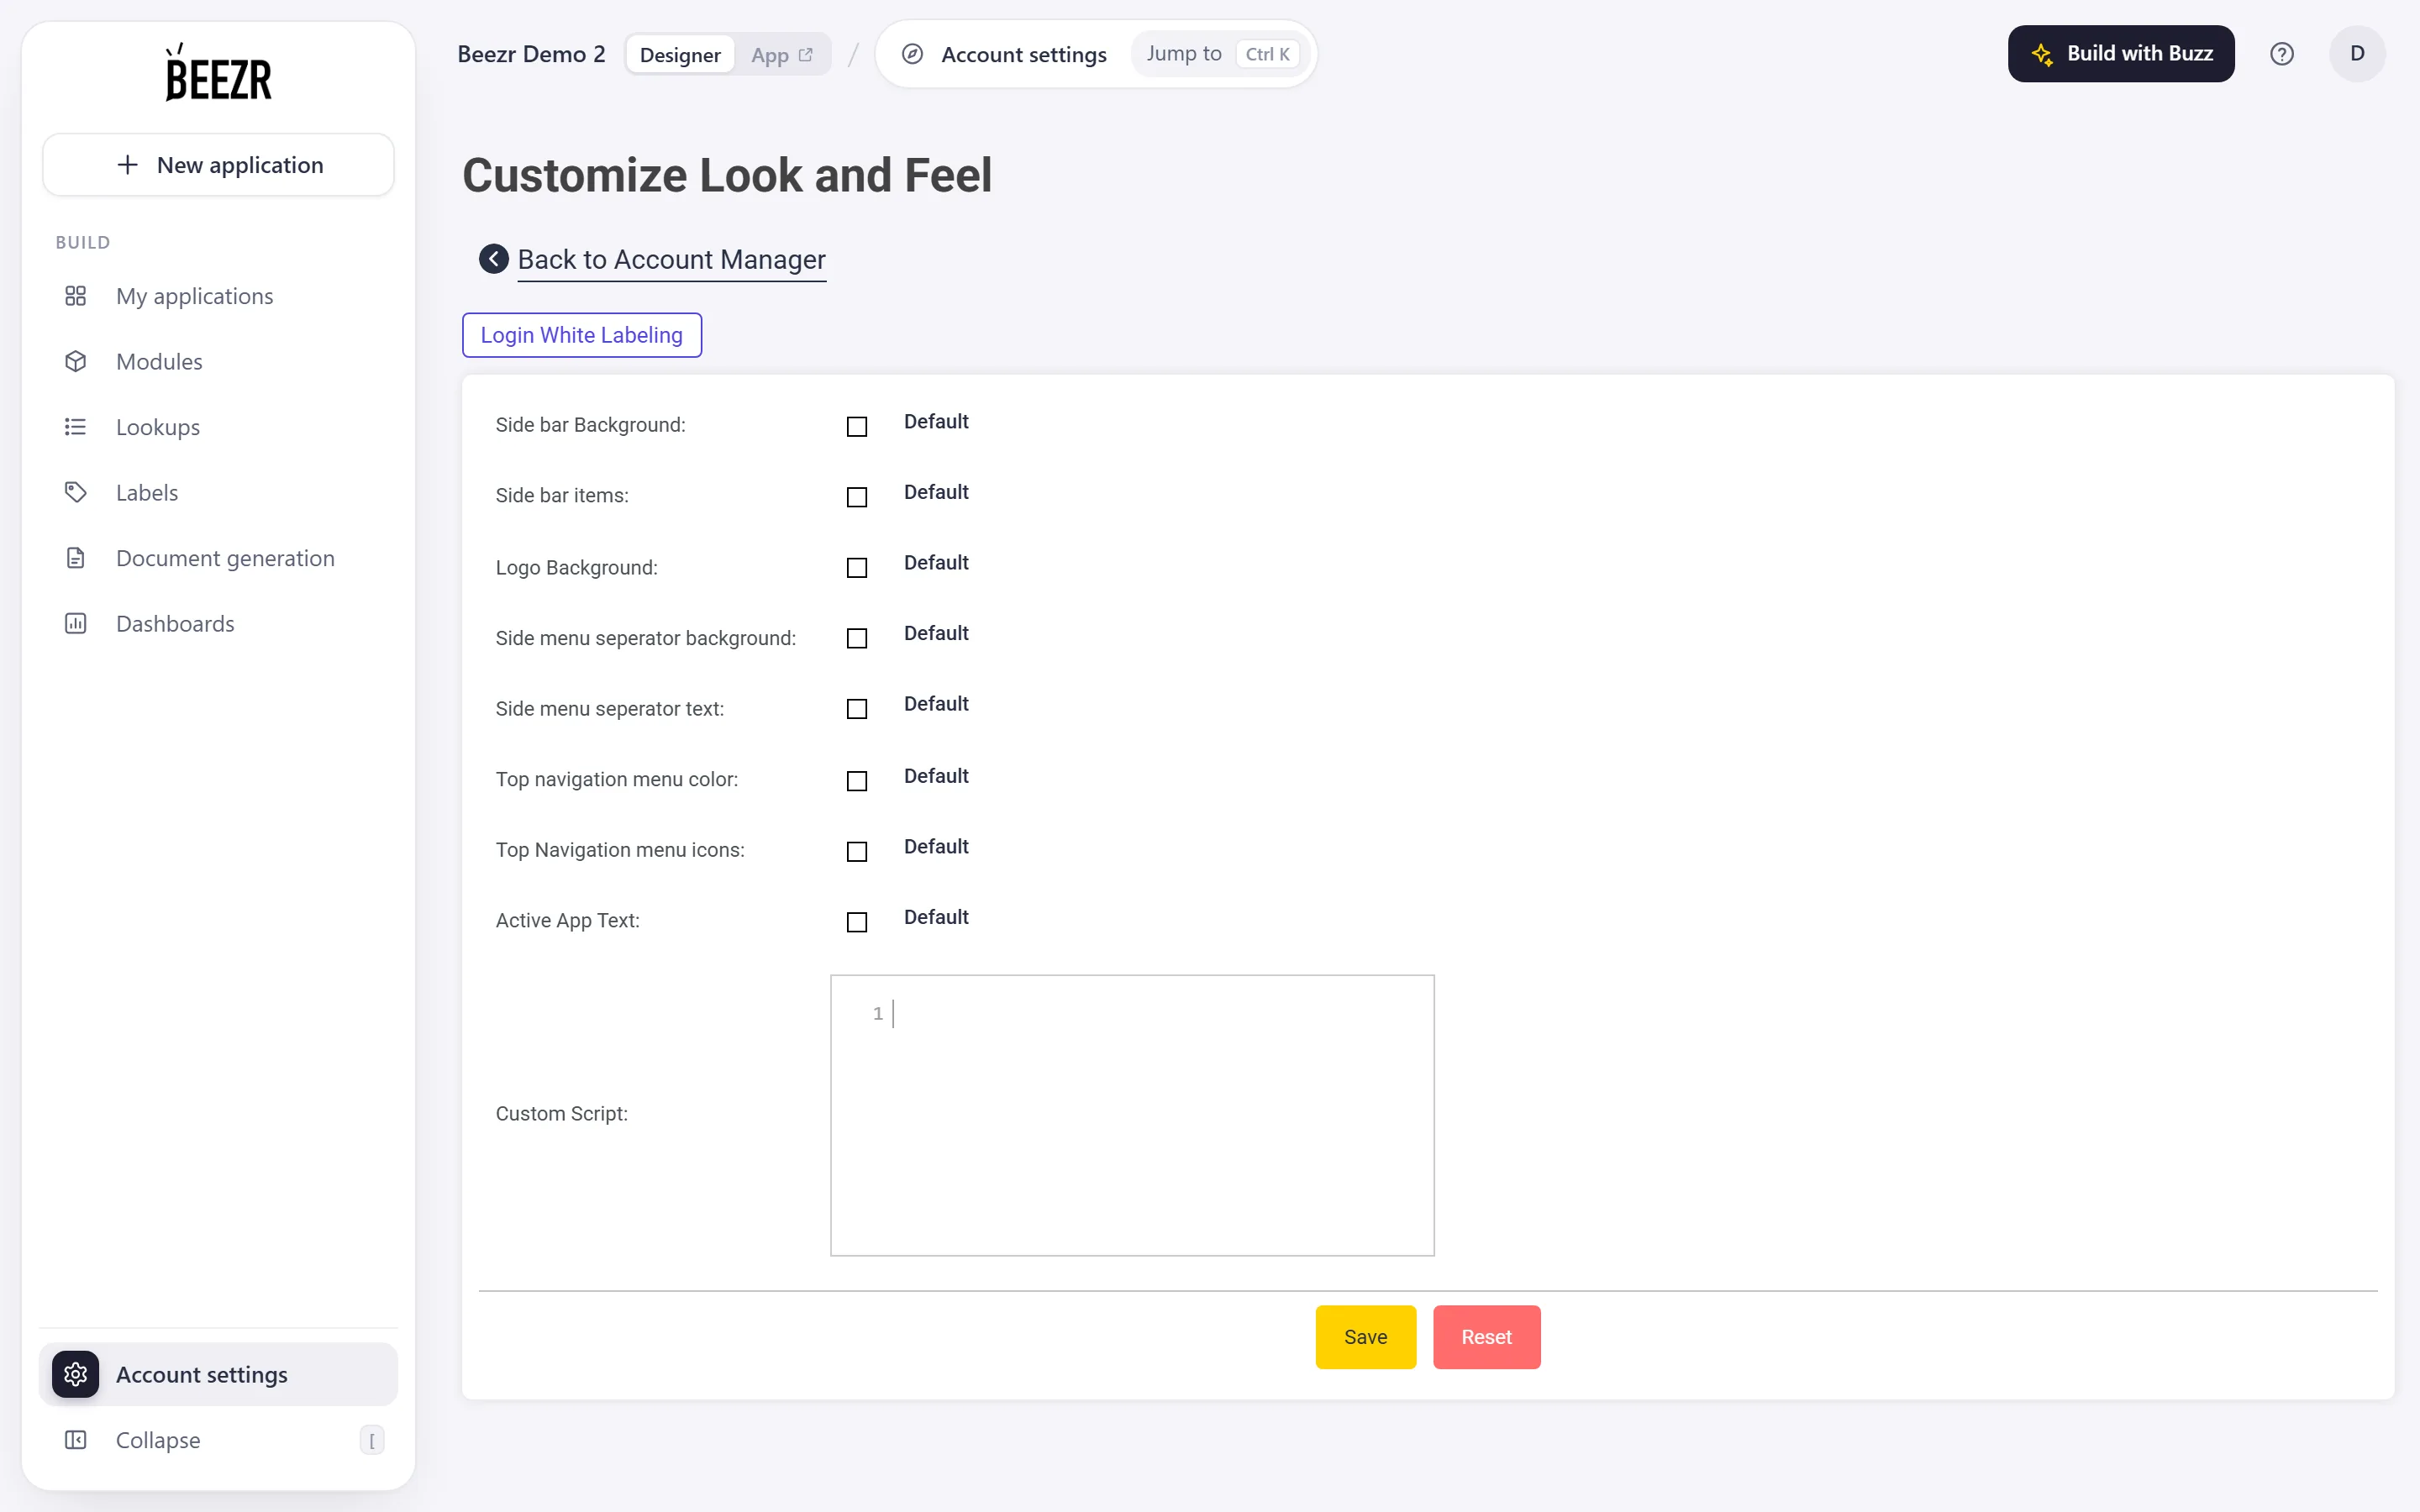
Task: Open the user avatar D
Action: (2357, 54)
